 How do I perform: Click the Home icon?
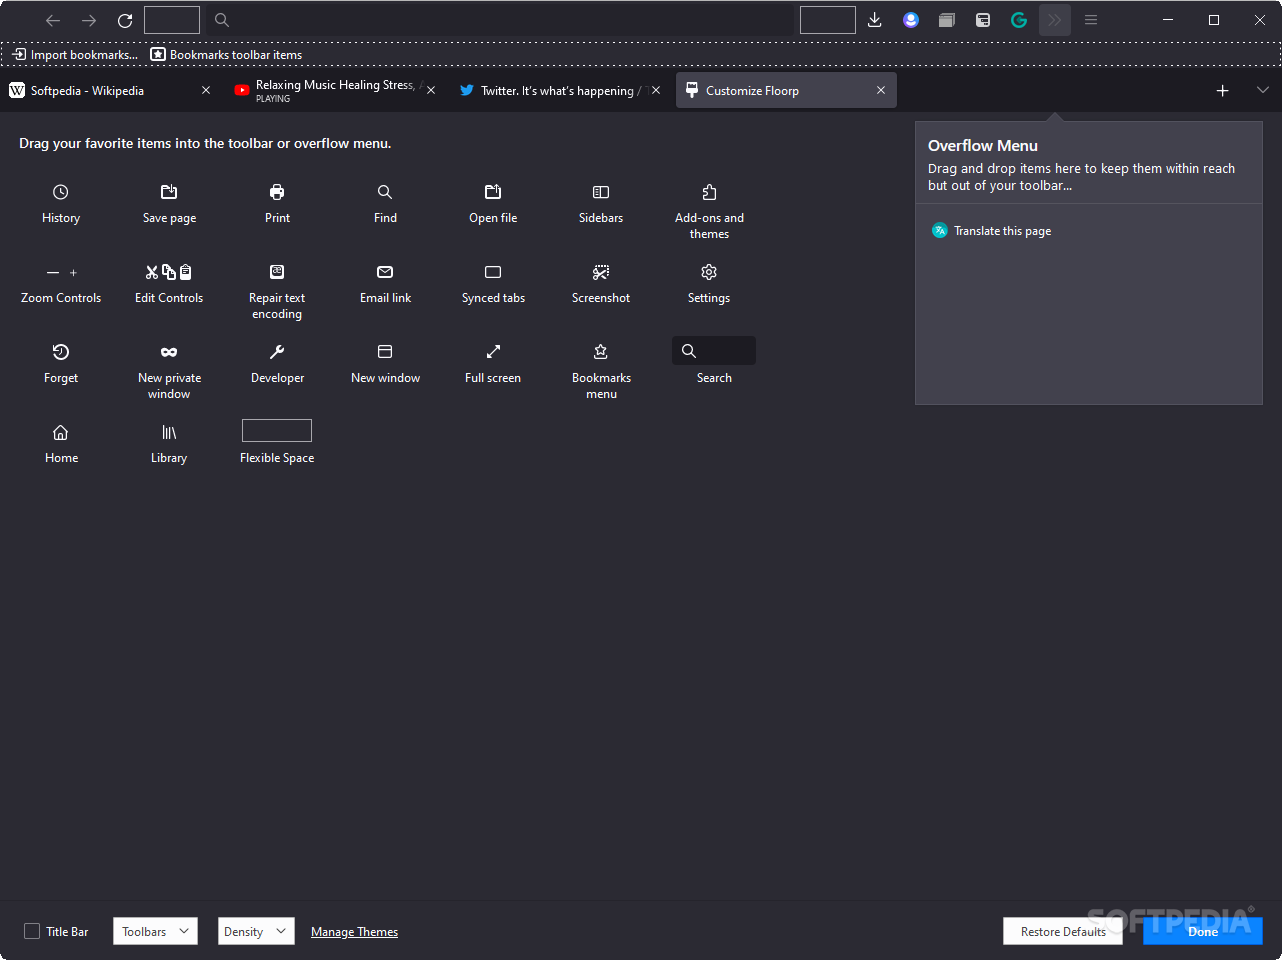pos(60,432)
